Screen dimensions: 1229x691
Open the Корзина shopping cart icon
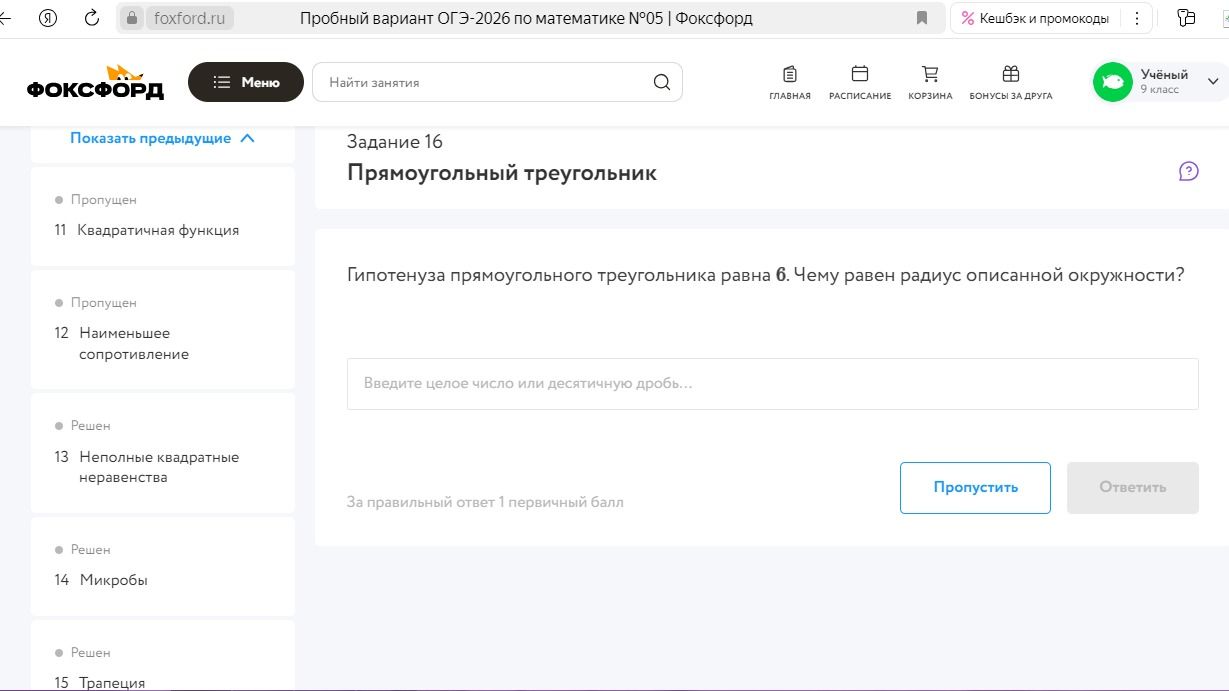click(930, 74)
